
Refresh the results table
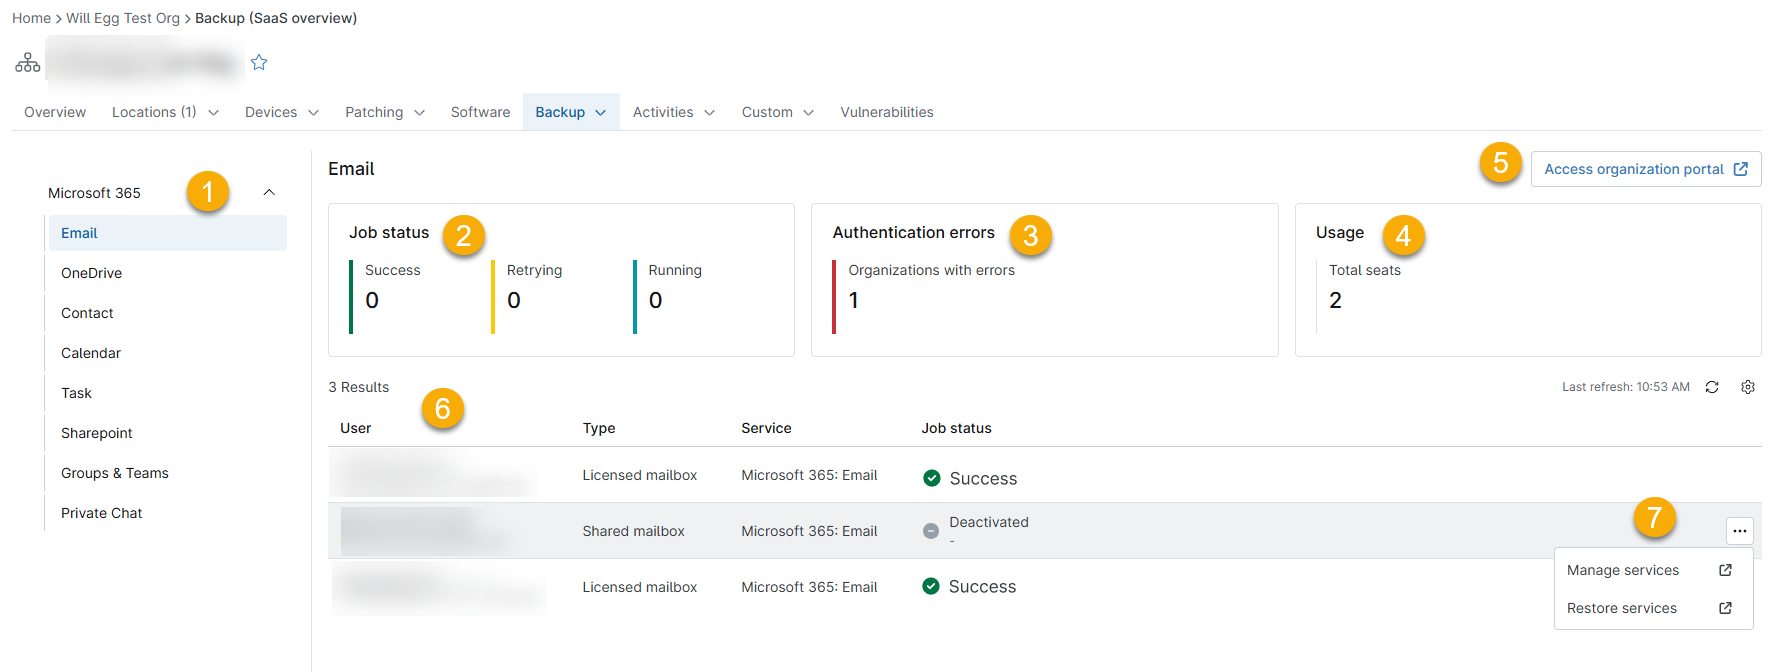[x=1712, y=387]
